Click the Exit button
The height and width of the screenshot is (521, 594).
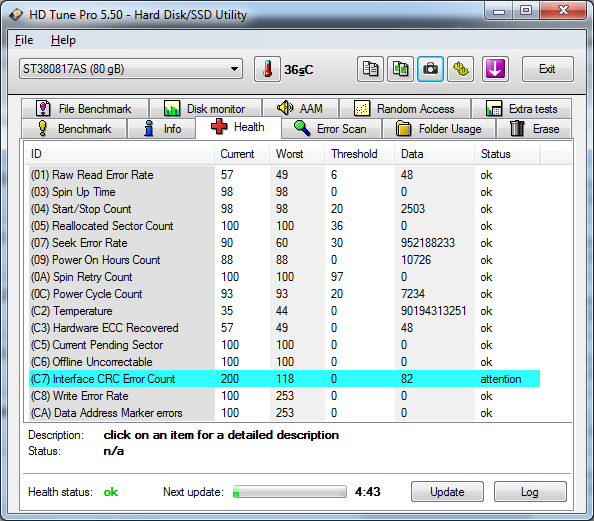(547, 69)
